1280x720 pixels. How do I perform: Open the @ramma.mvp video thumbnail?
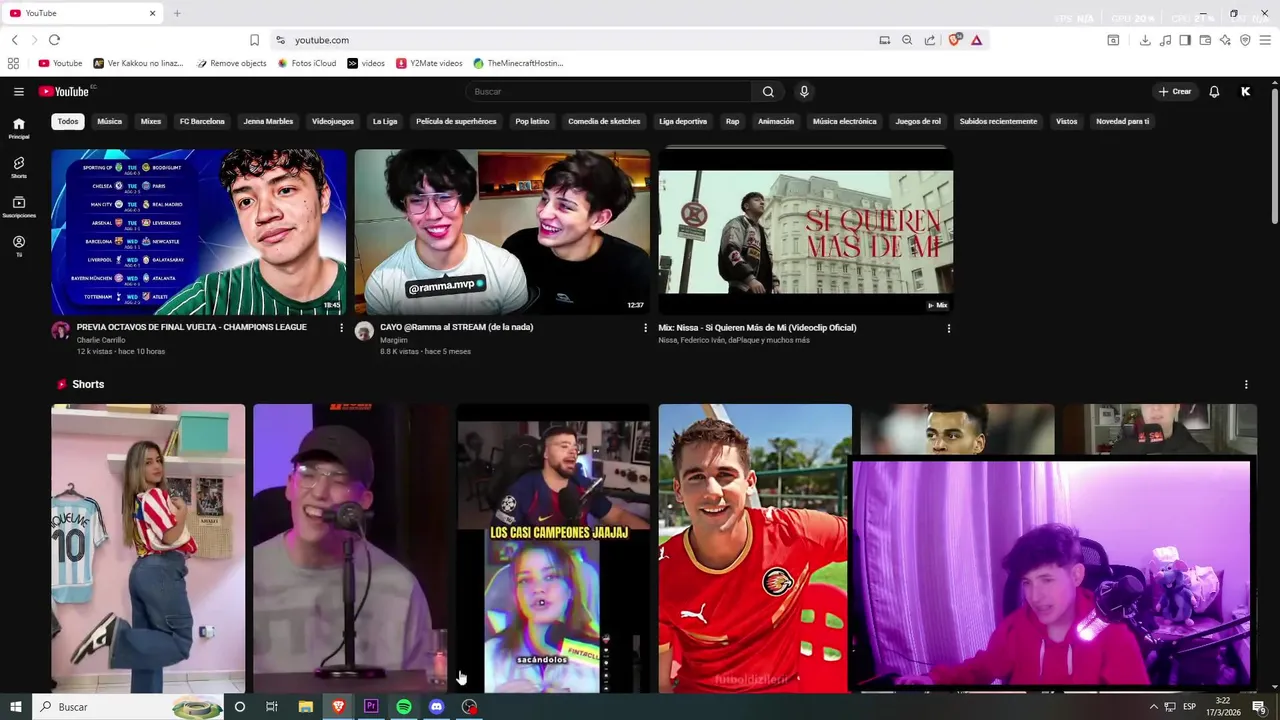pyautogui.click(x=502, y=232)
